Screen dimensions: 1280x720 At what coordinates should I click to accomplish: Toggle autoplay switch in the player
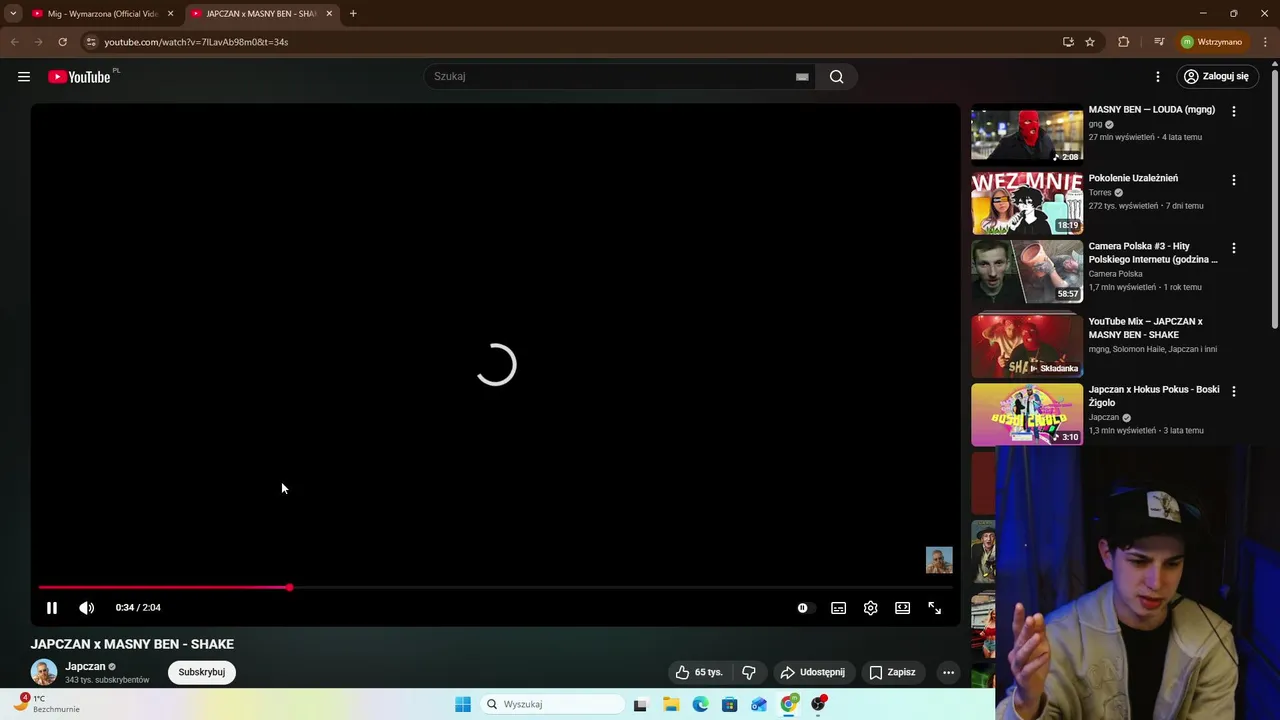804,608
